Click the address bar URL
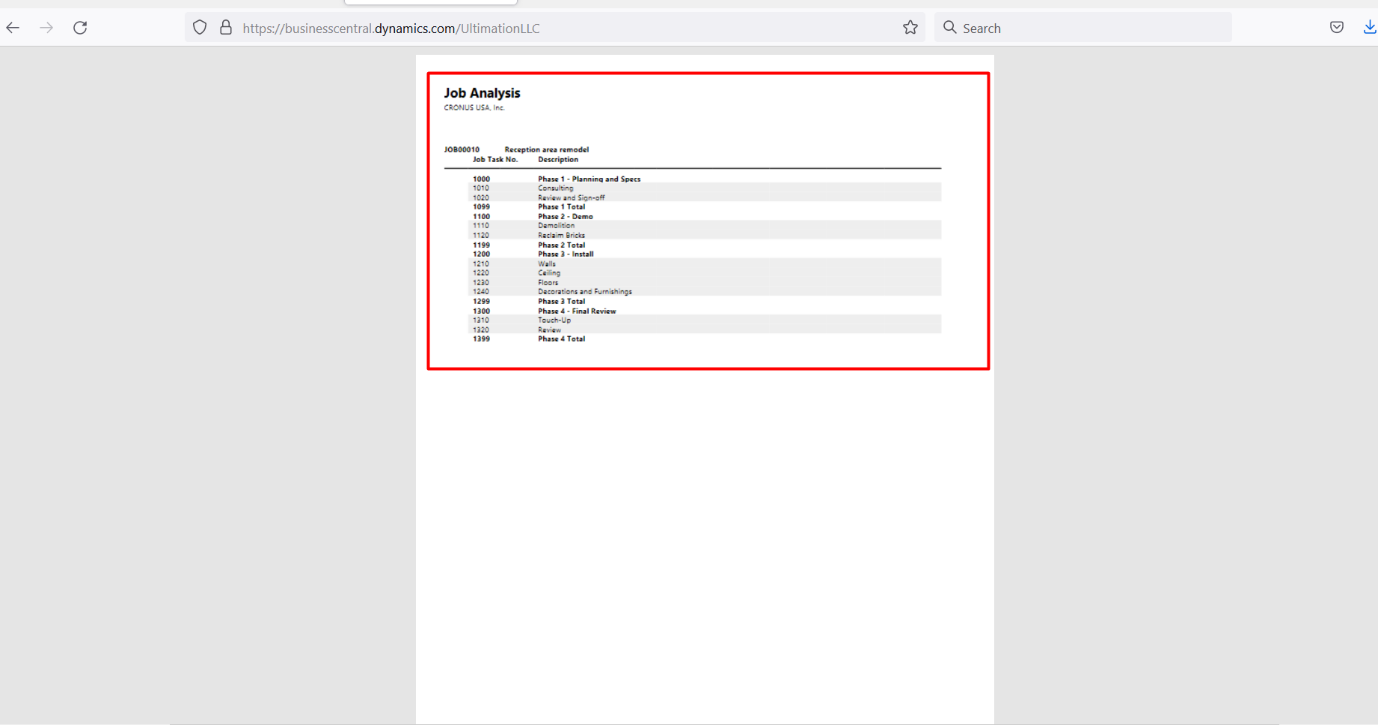Viewport: 1378px width, 725px height. click(390, 27)
